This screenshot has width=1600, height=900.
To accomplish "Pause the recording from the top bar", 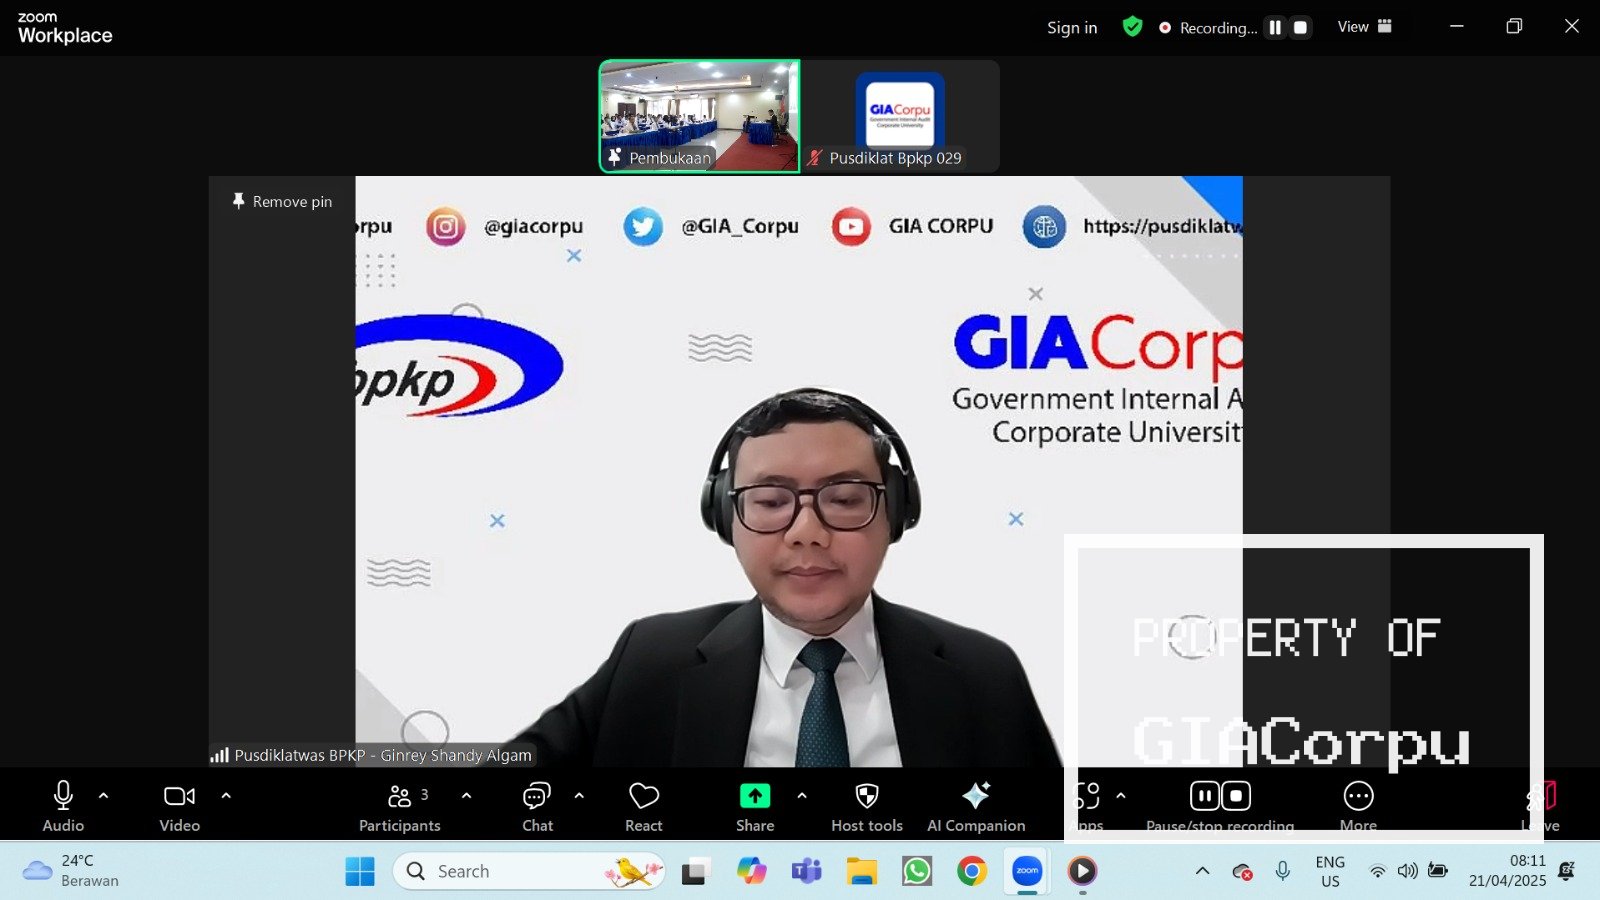I will click(1275, 28).
